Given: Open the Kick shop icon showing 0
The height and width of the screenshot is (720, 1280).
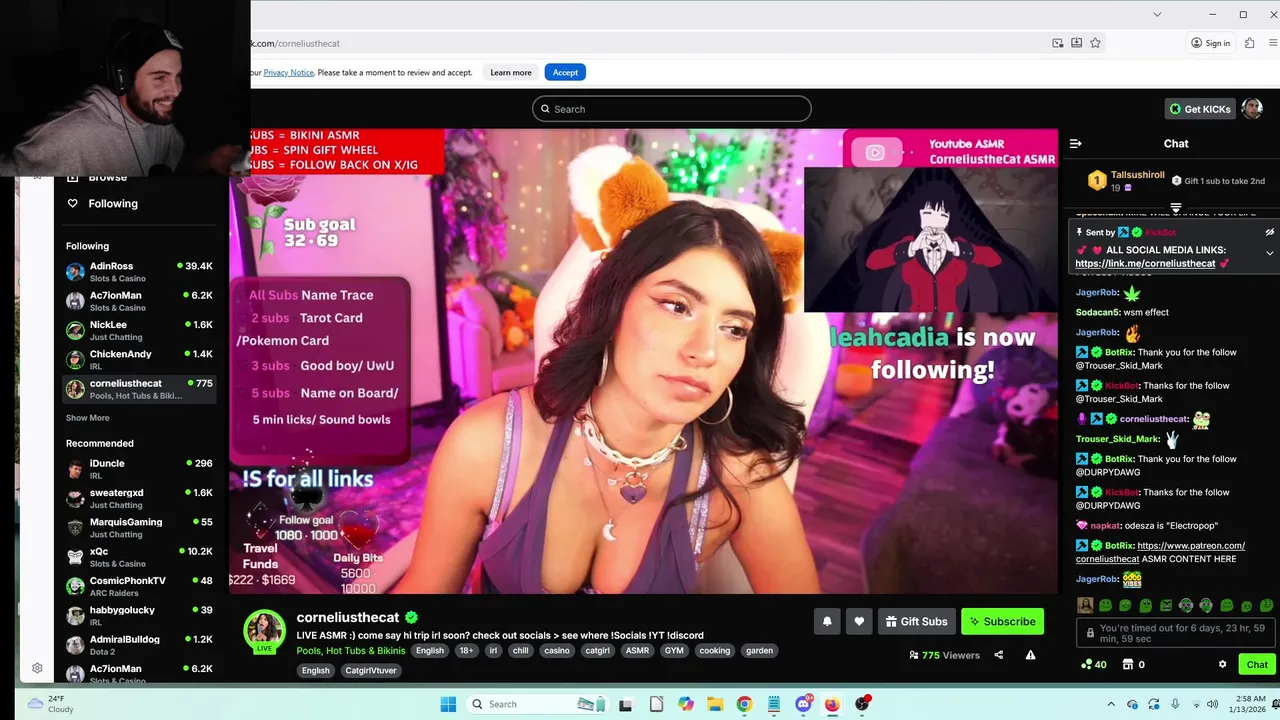Looking at the screenshot, I should tap(1133, 664).
